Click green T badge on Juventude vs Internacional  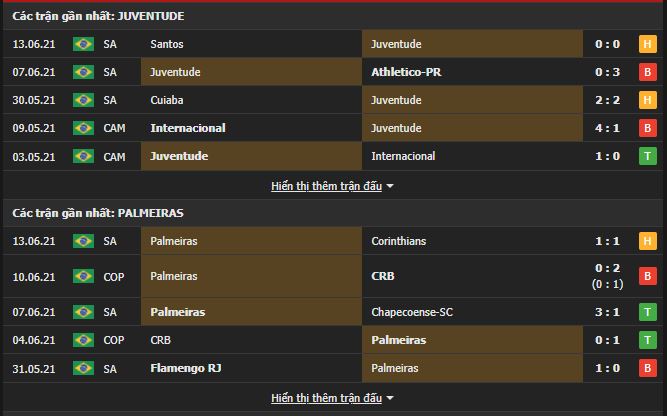(647, 156)
